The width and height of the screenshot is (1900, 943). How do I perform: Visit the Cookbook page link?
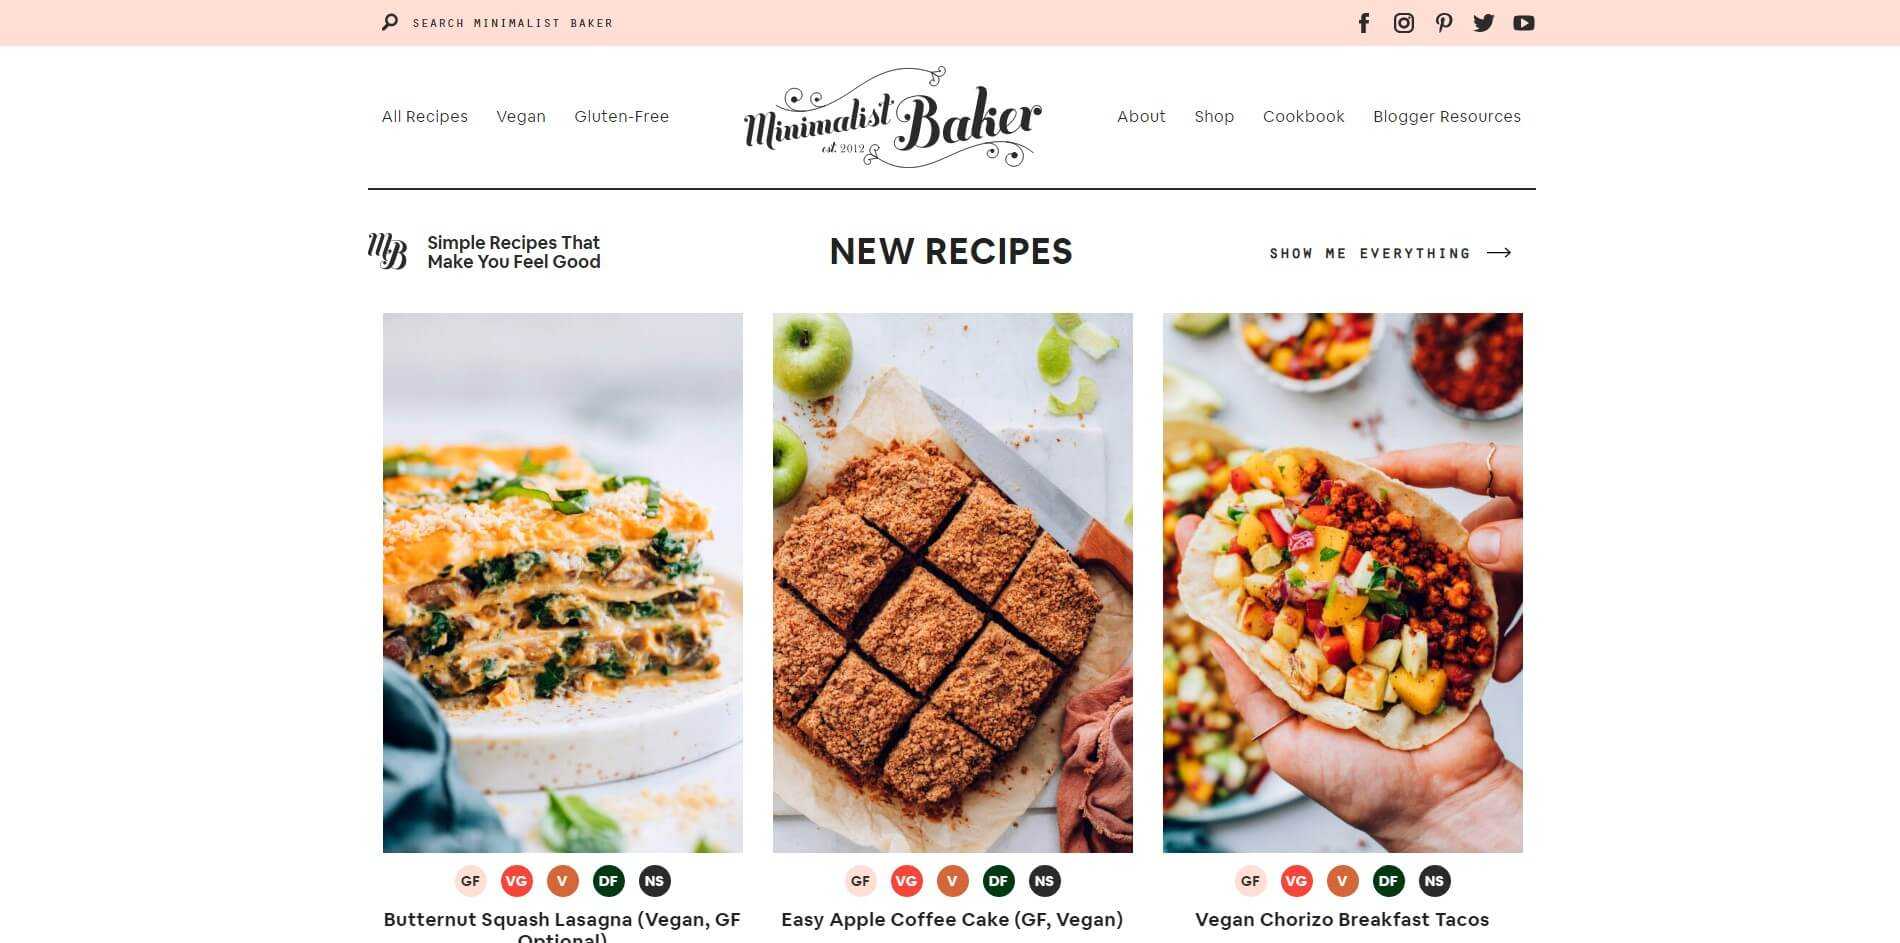[x=1304, y=116]
